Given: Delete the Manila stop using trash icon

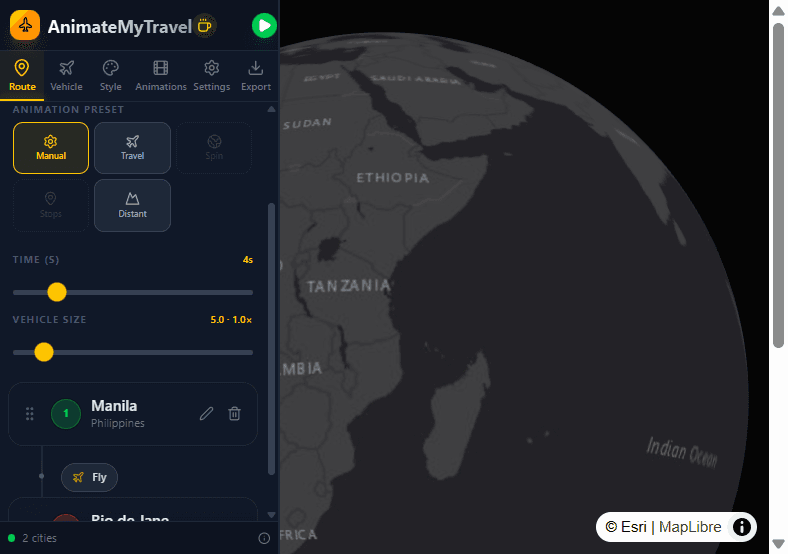Looking at the screenshot, I should click(234, 413).
